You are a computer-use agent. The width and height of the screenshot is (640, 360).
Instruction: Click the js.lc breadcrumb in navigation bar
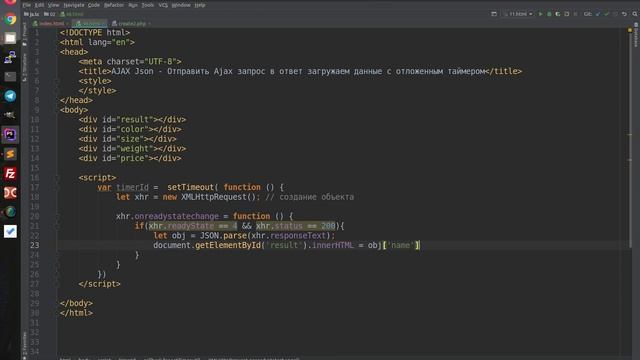click(x=32, y=14)
